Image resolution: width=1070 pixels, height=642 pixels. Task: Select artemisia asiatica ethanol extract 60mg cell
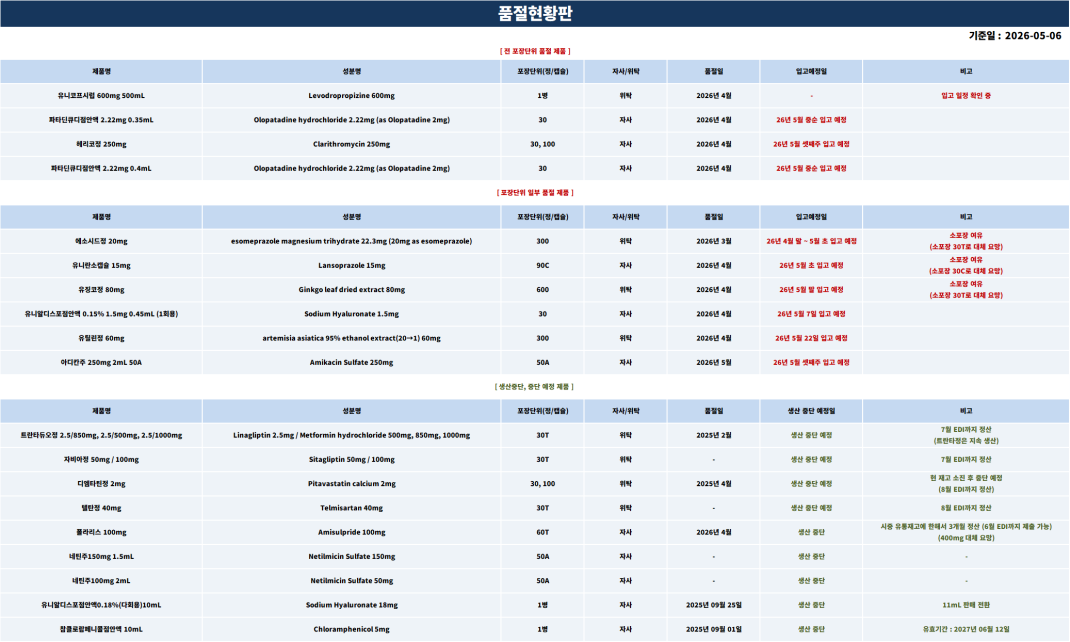coord(351,338)
